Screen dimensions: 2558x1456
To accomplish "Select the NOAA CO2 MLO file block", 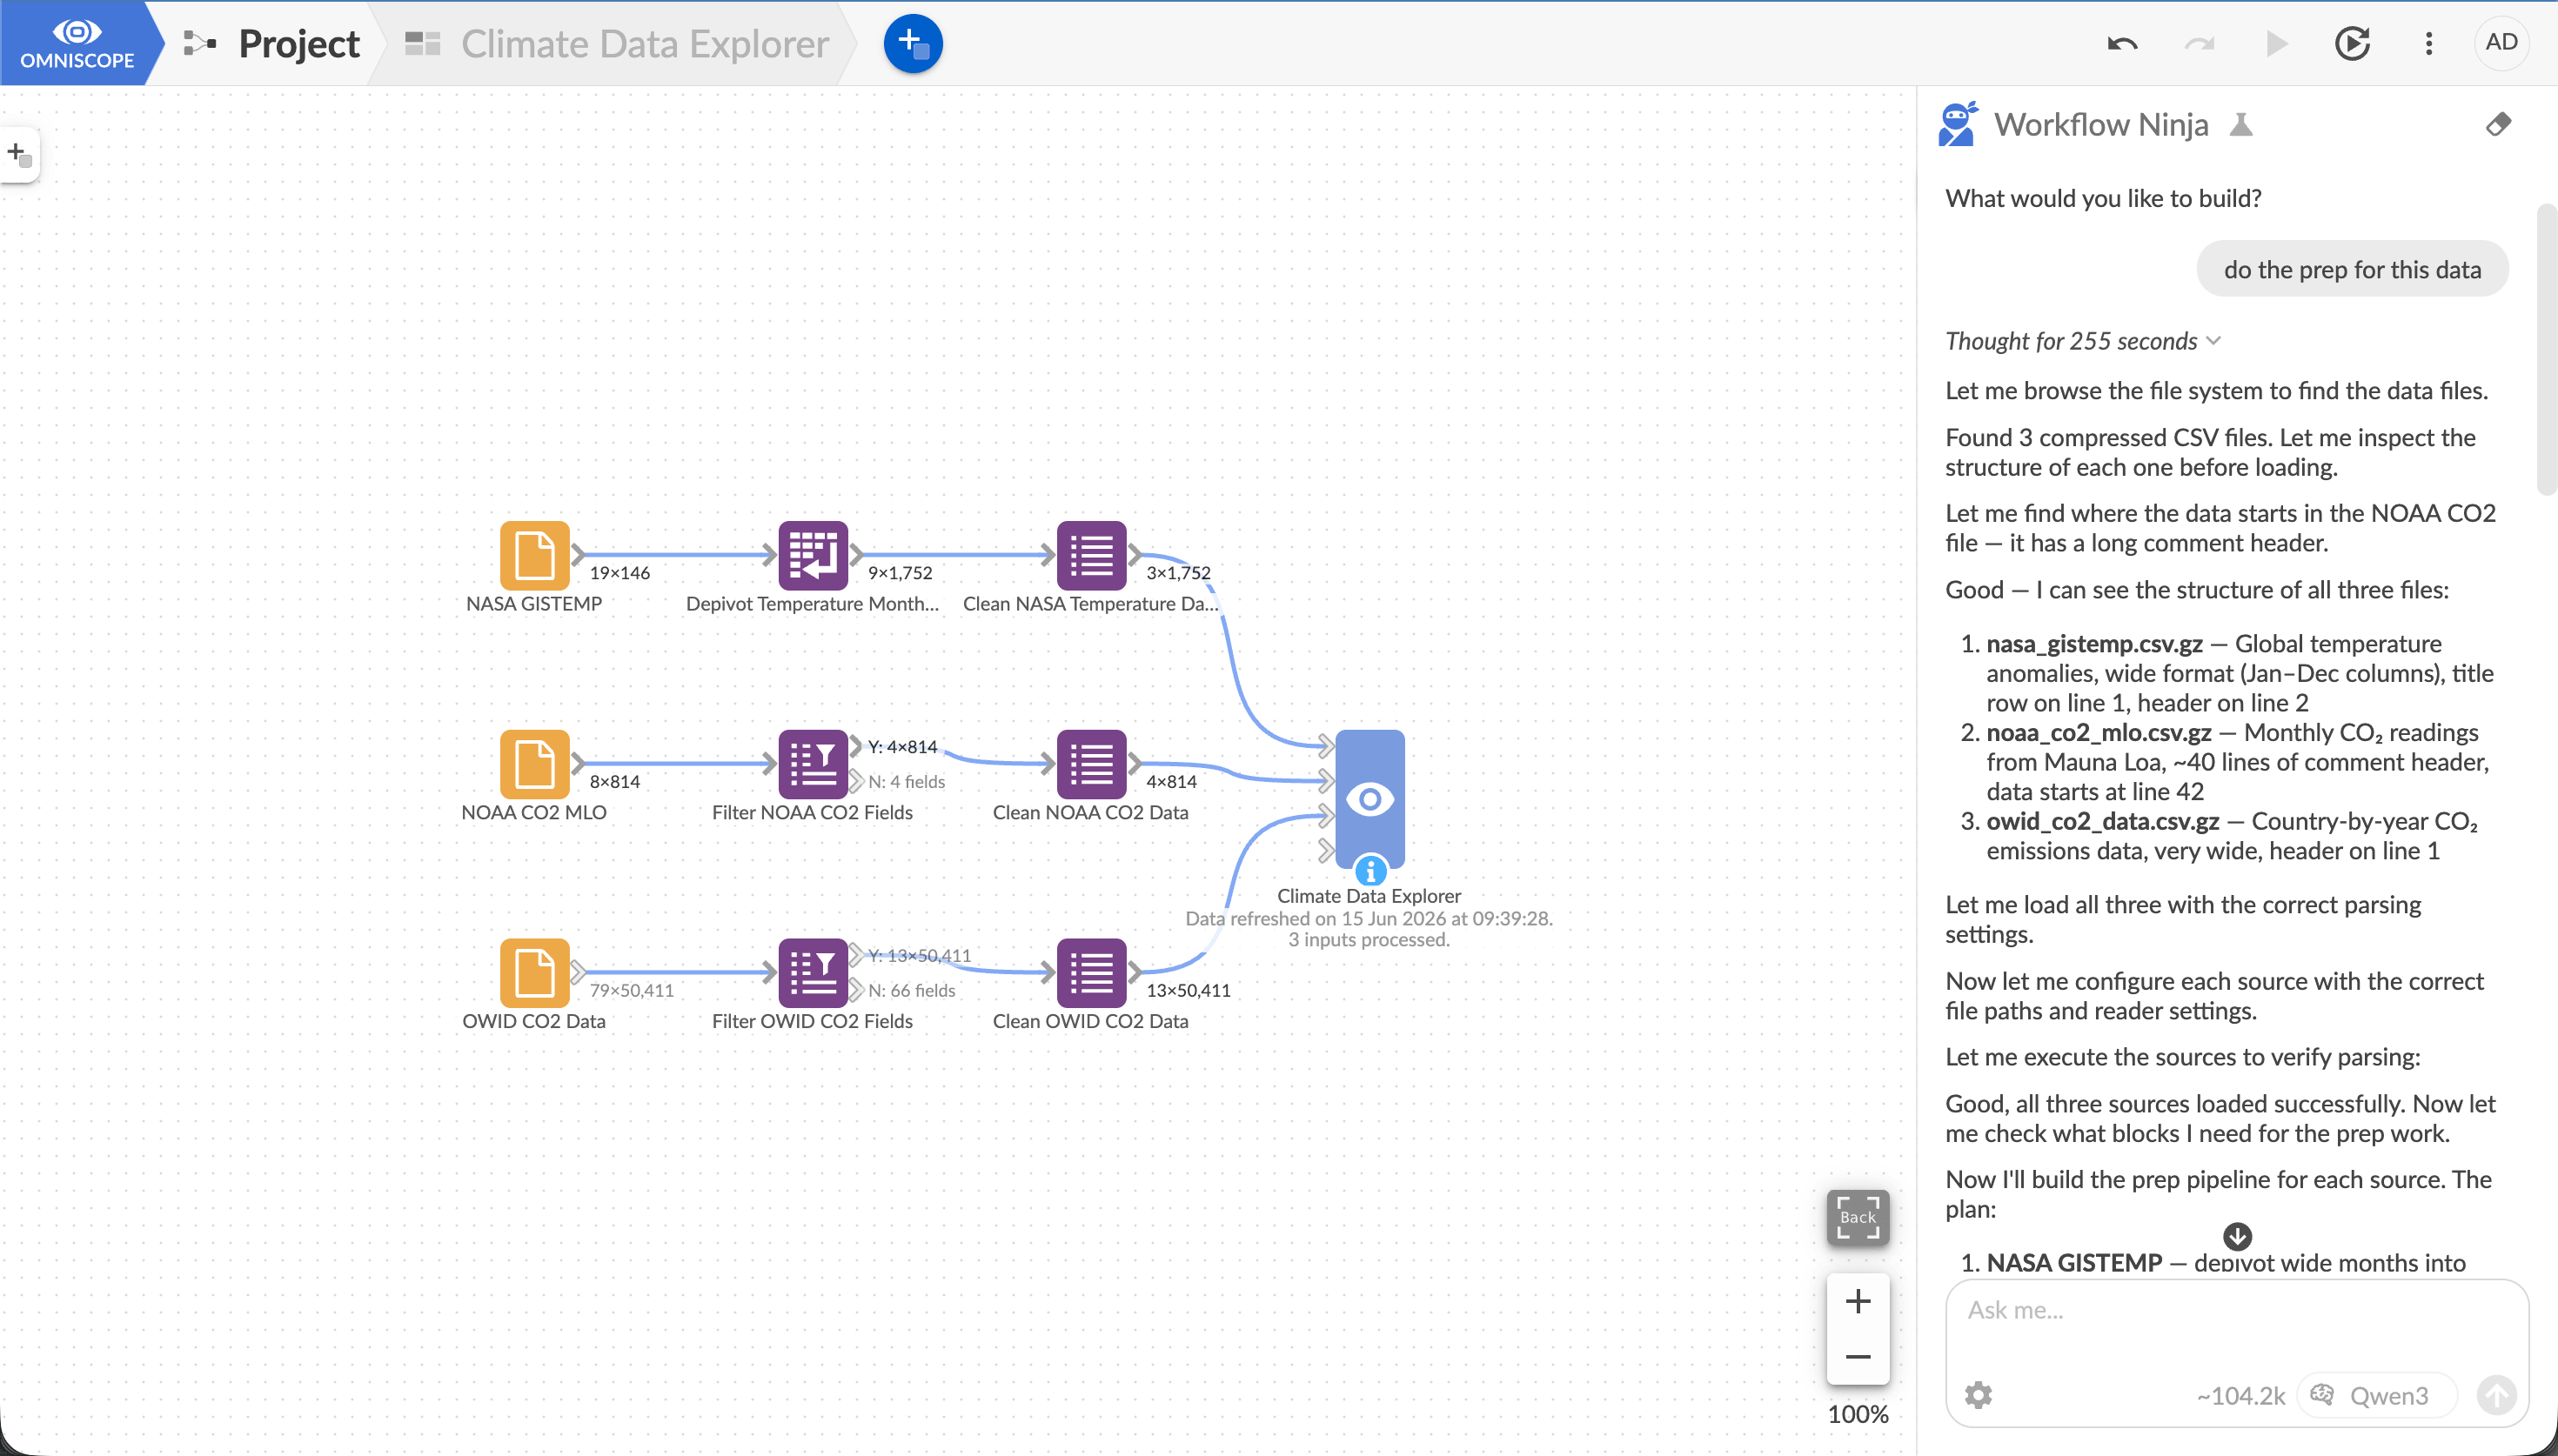I will click(534, 763).
